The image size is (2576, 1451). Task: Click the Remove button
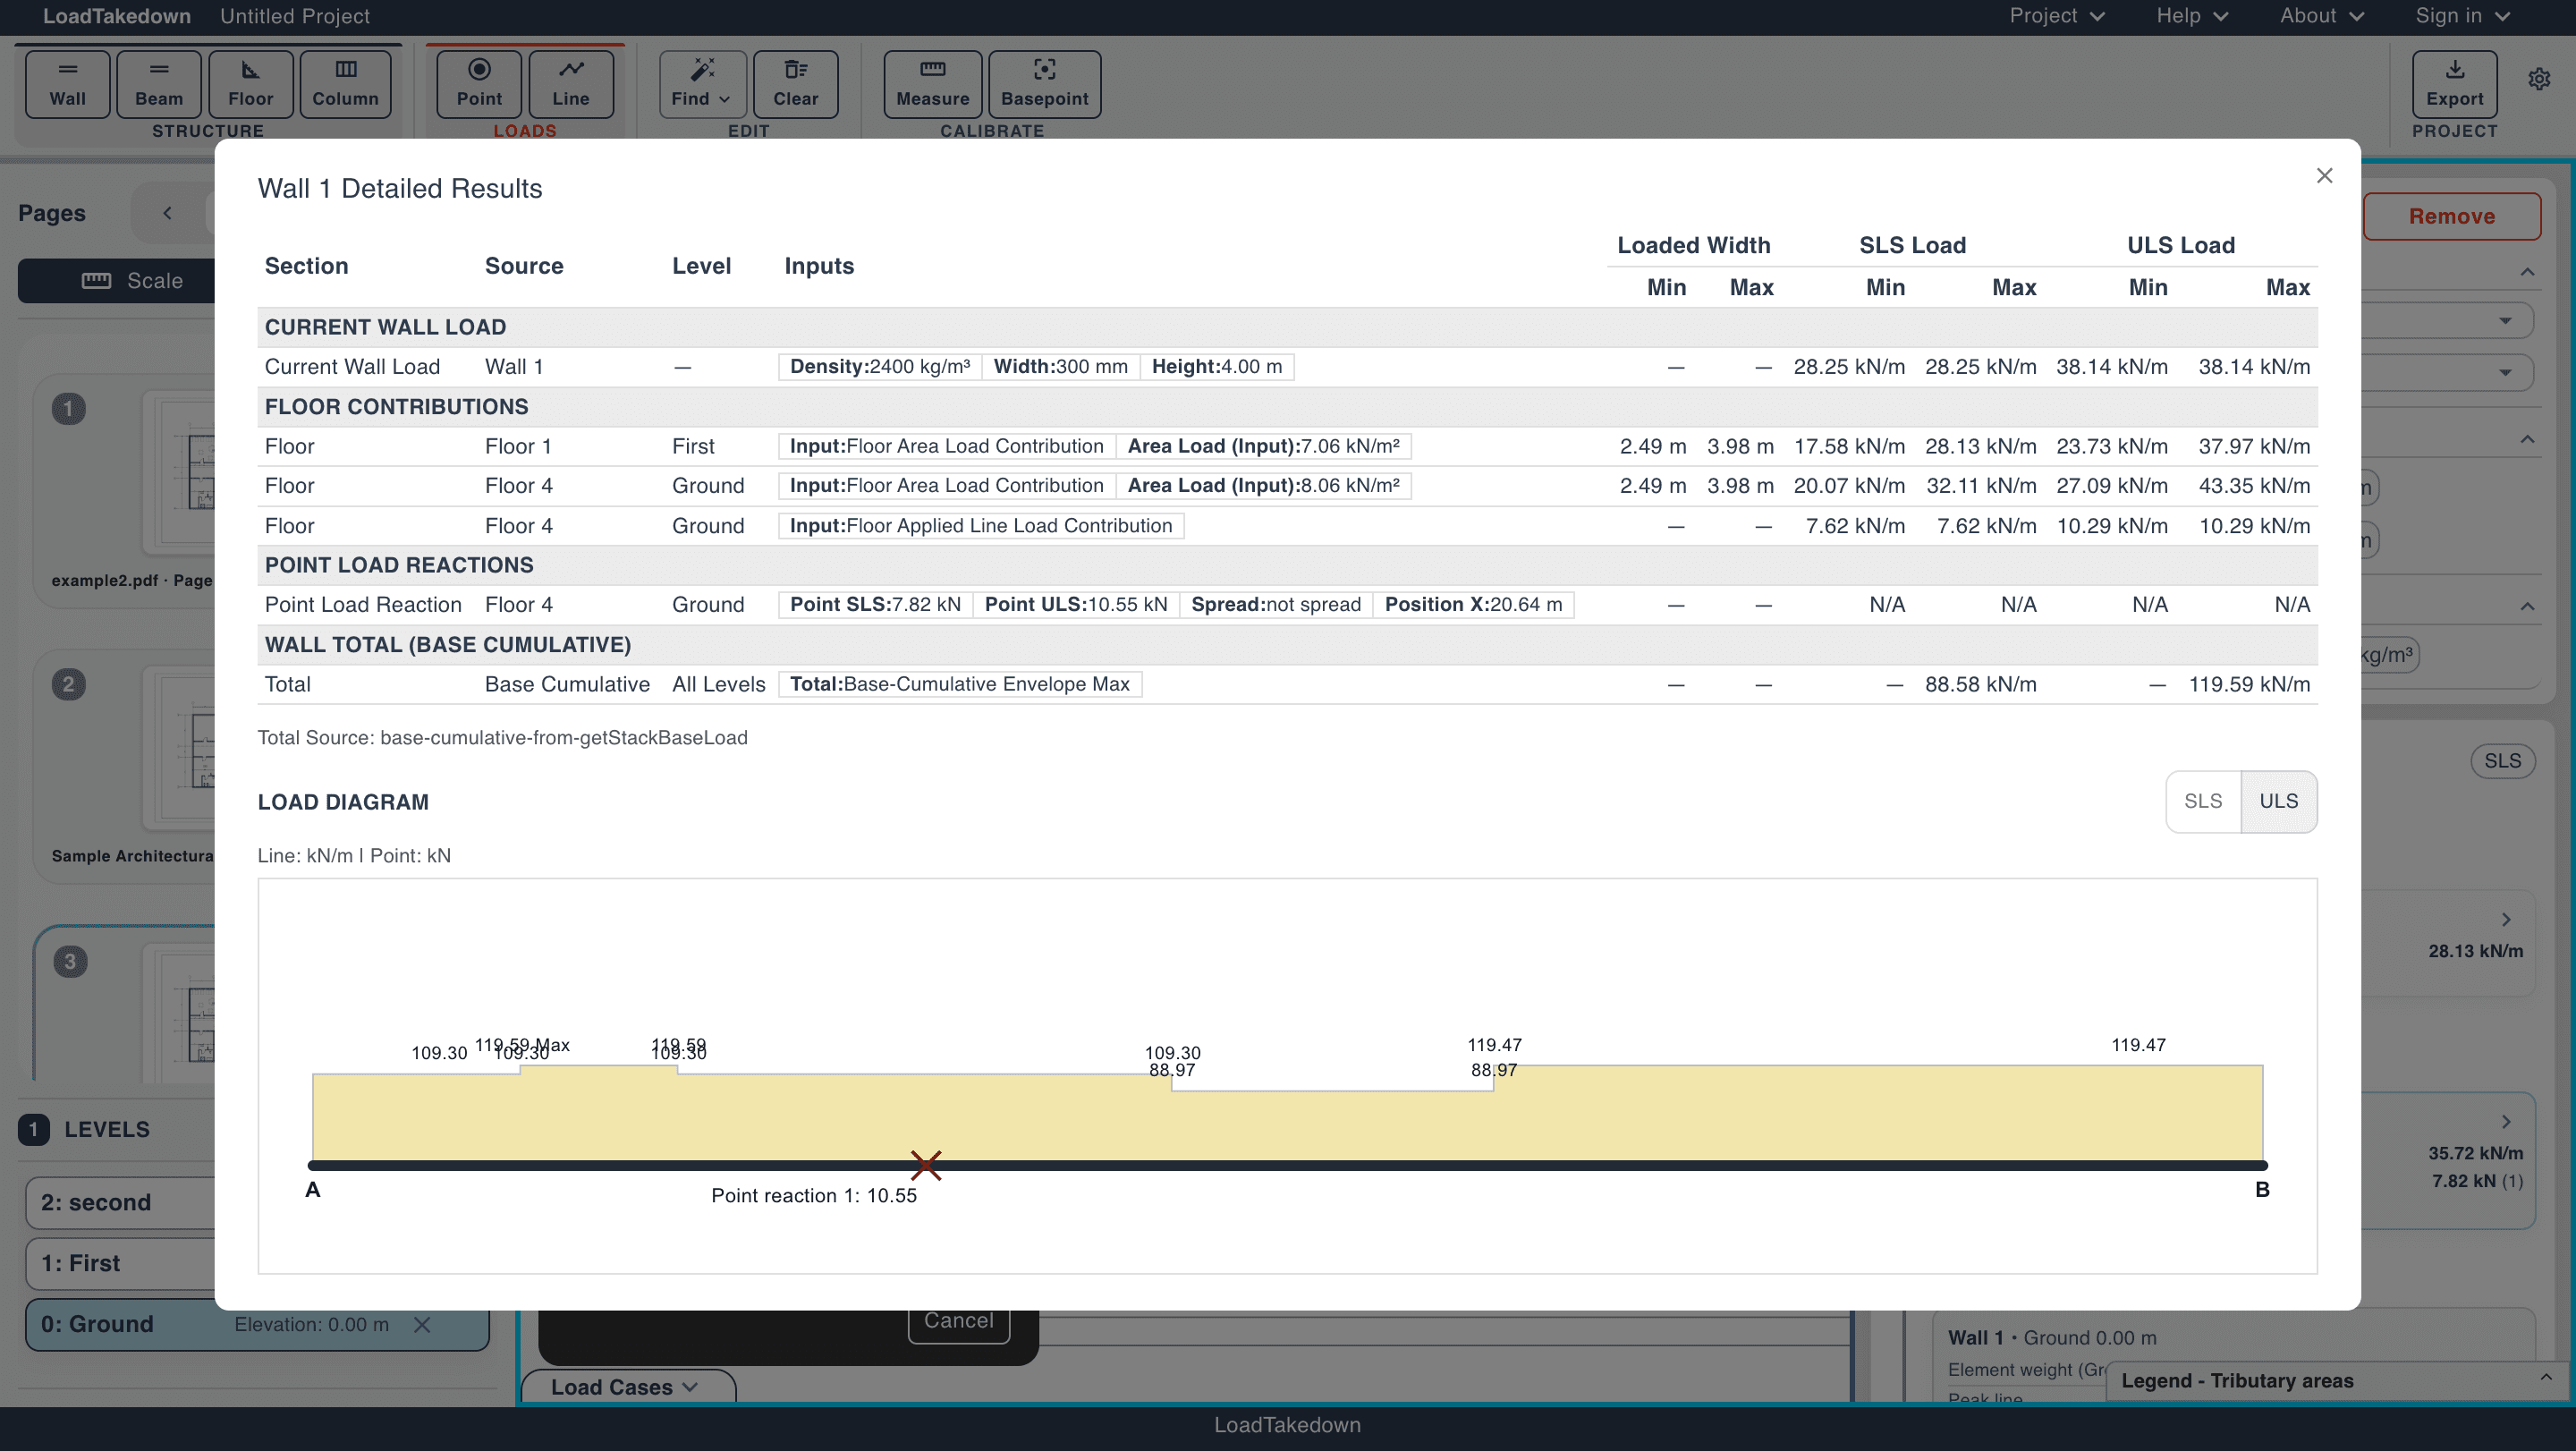(x=2452, y=216)
